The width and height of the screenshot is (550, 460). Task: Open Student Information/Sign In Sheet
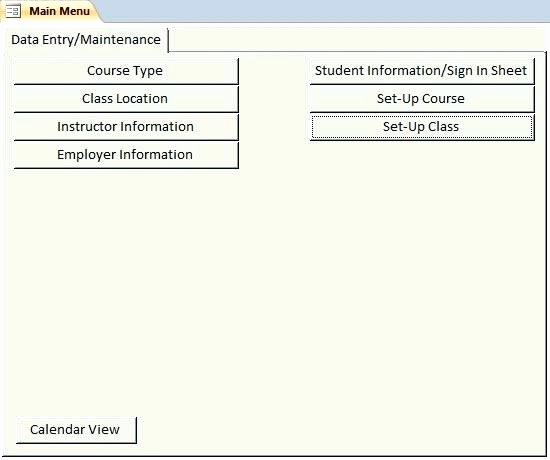click(x=422, y=71)
